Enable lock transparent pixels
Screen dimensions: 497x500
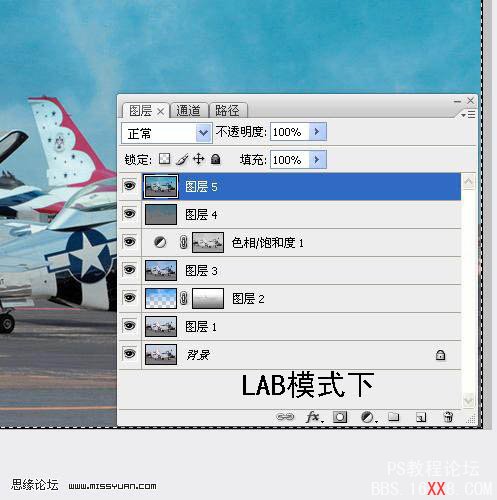(164, 159)
